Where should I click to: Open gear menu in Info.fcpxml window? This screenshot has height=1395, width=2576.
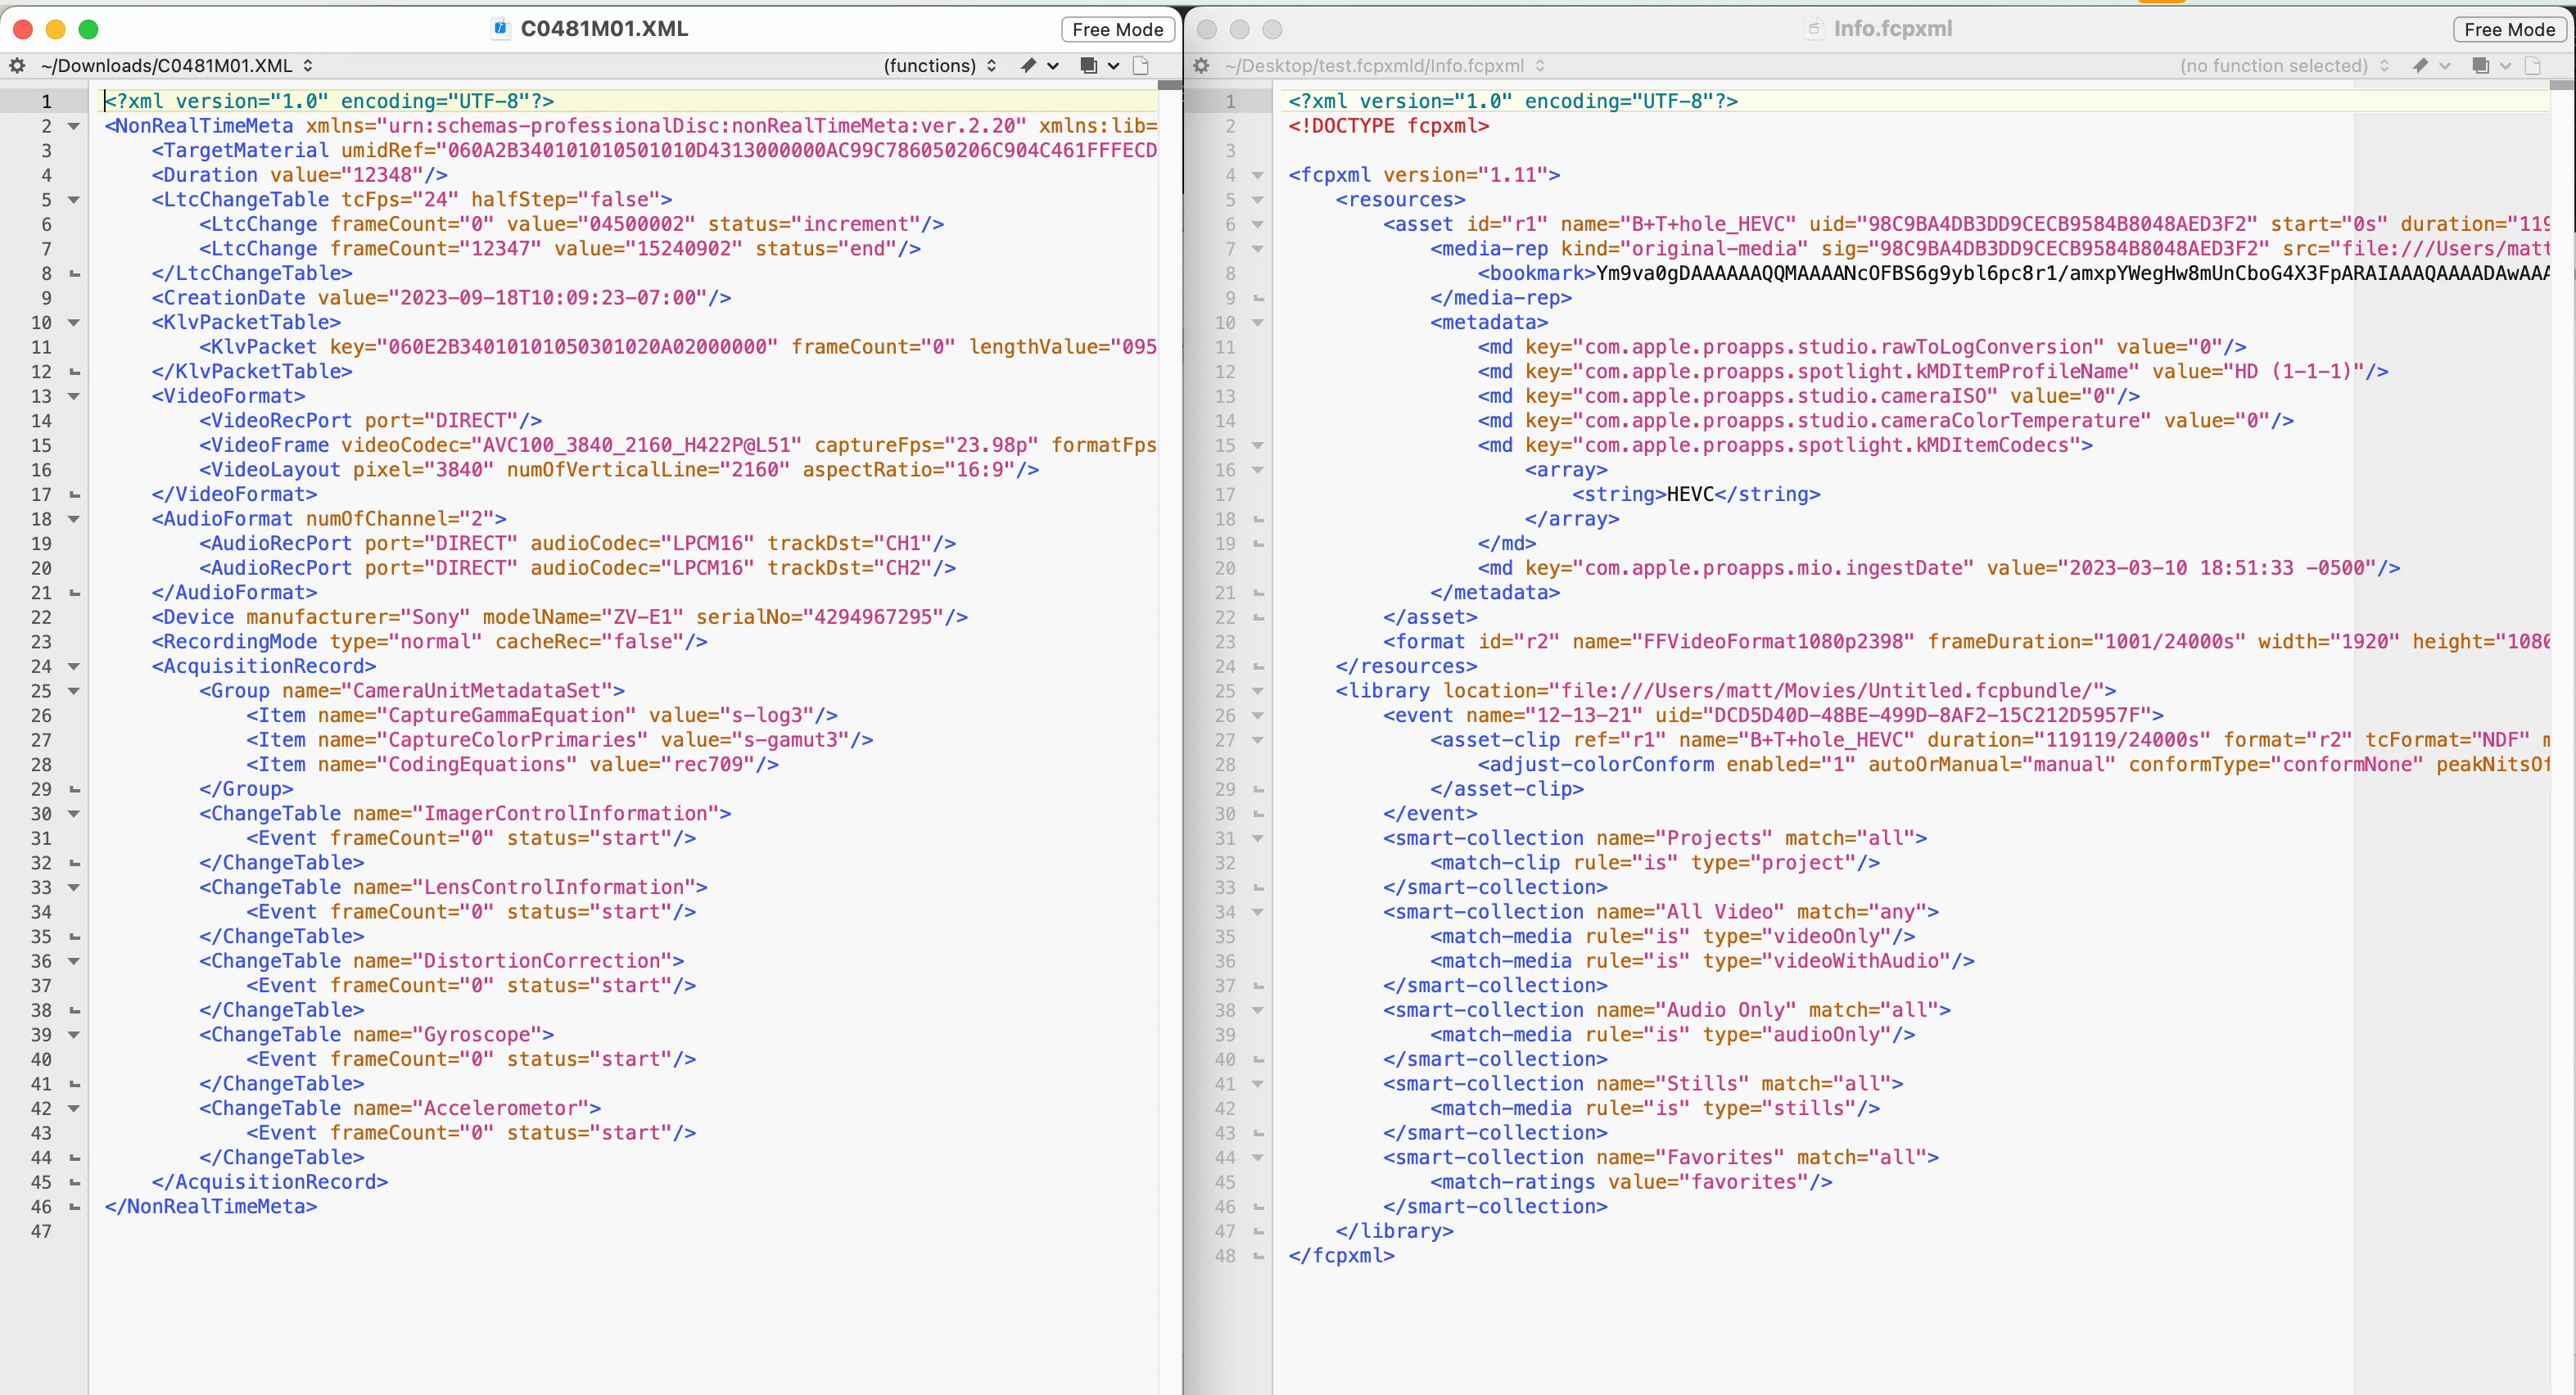(1201, 66)
